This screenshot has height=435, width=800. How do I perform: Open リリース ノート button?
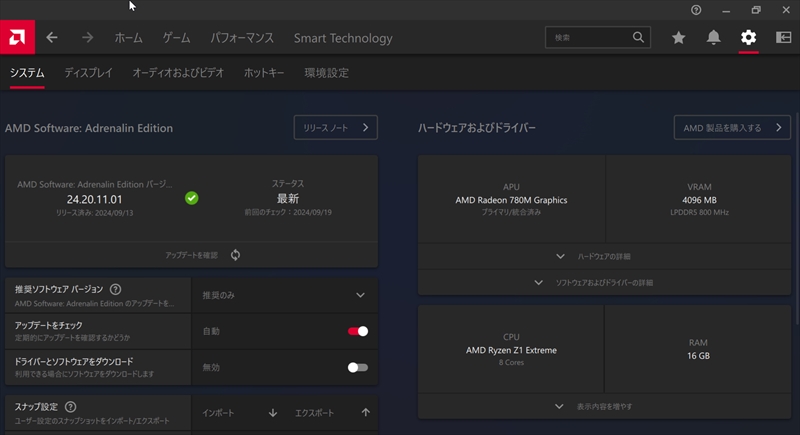coord(336,127)
